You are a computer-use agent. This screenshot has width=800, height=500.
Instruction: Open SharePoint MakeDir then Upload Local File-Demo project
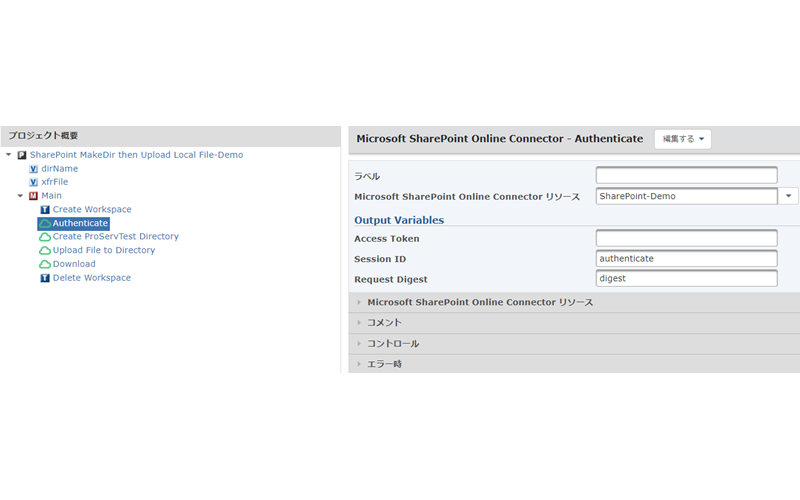coord(136,155)
